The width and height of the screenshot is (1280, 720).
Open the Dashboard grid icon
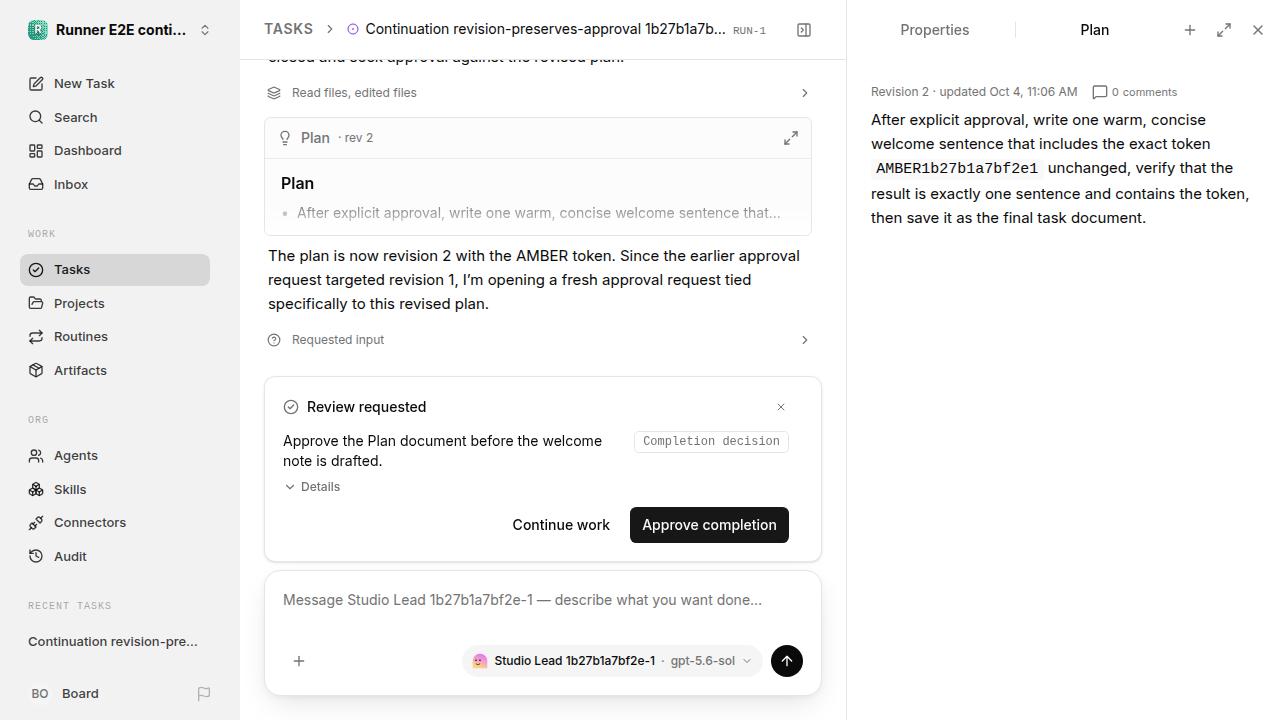pyautogui.click(x=36, y=151)
